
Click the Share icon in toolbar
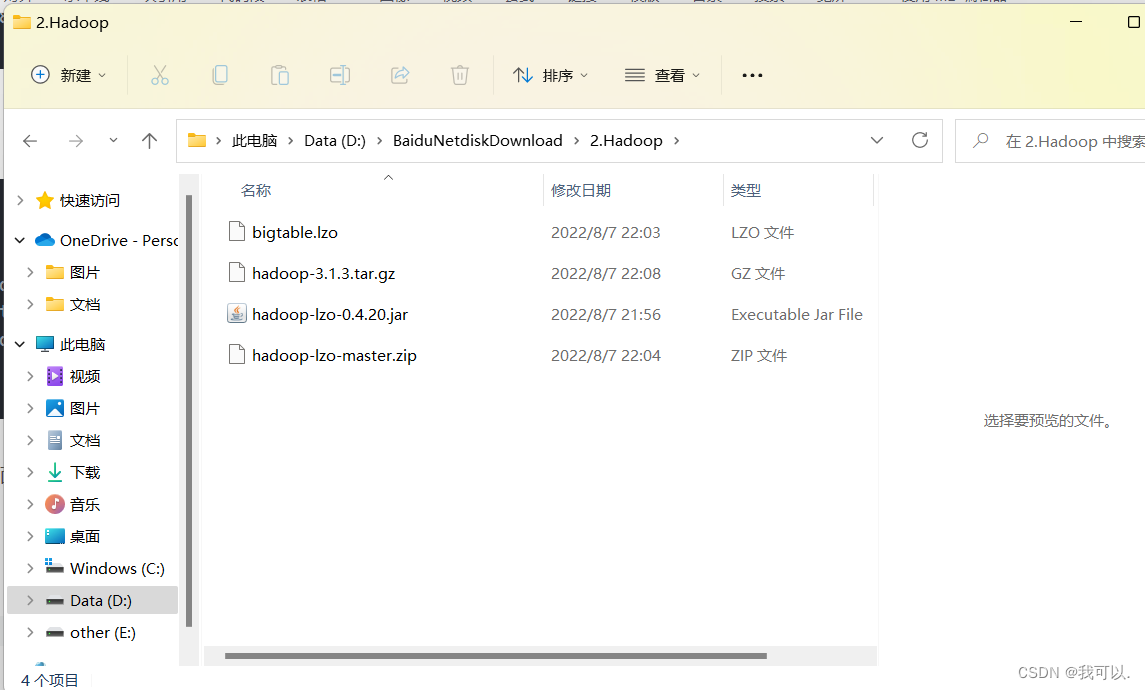(x=400, y=75)
